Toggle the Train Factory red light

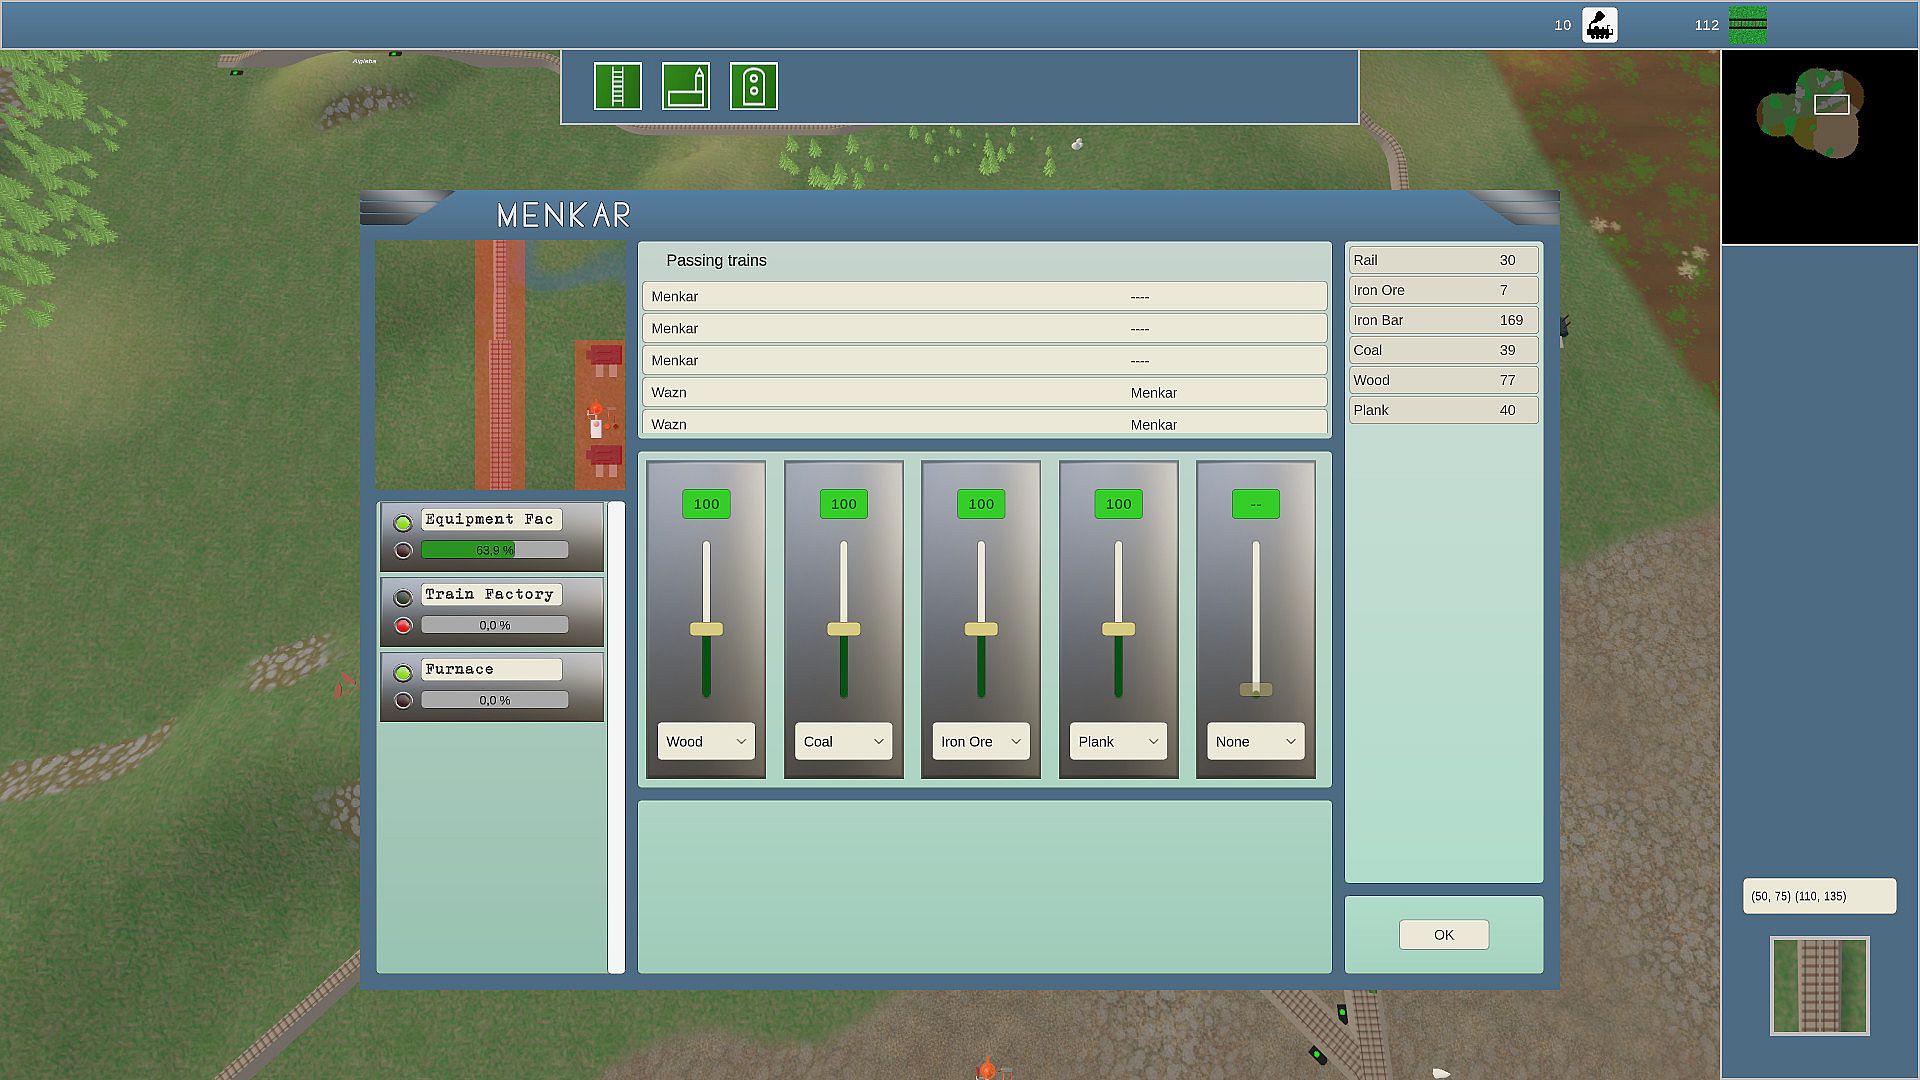(403, 626)
